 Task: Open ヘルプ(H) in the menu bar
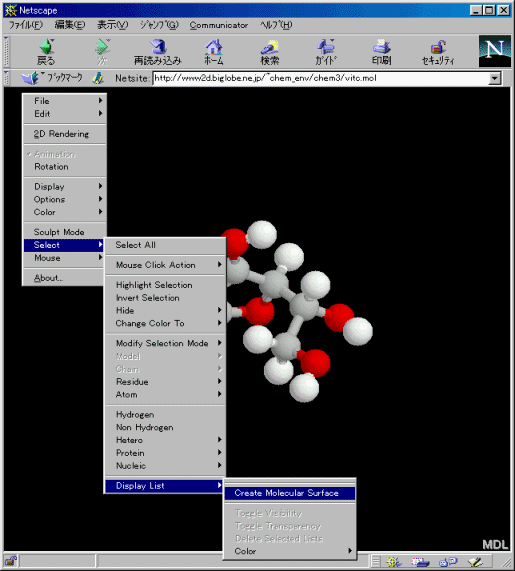pos(276,25)
